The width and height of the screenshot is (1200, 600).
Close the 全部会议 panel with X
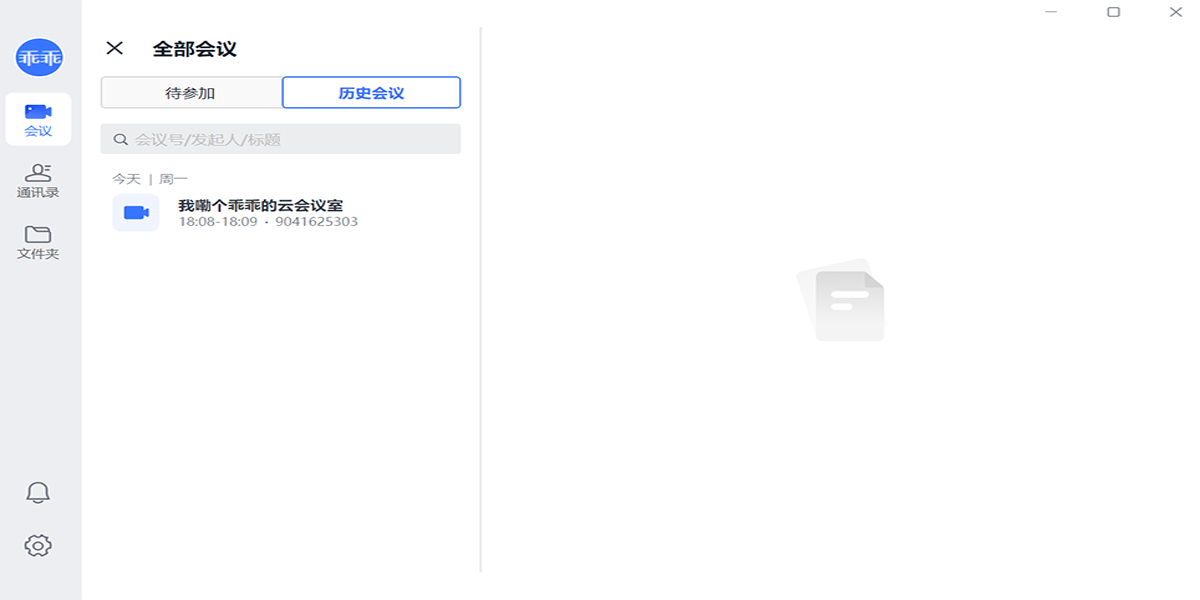[x=115, y=48]
